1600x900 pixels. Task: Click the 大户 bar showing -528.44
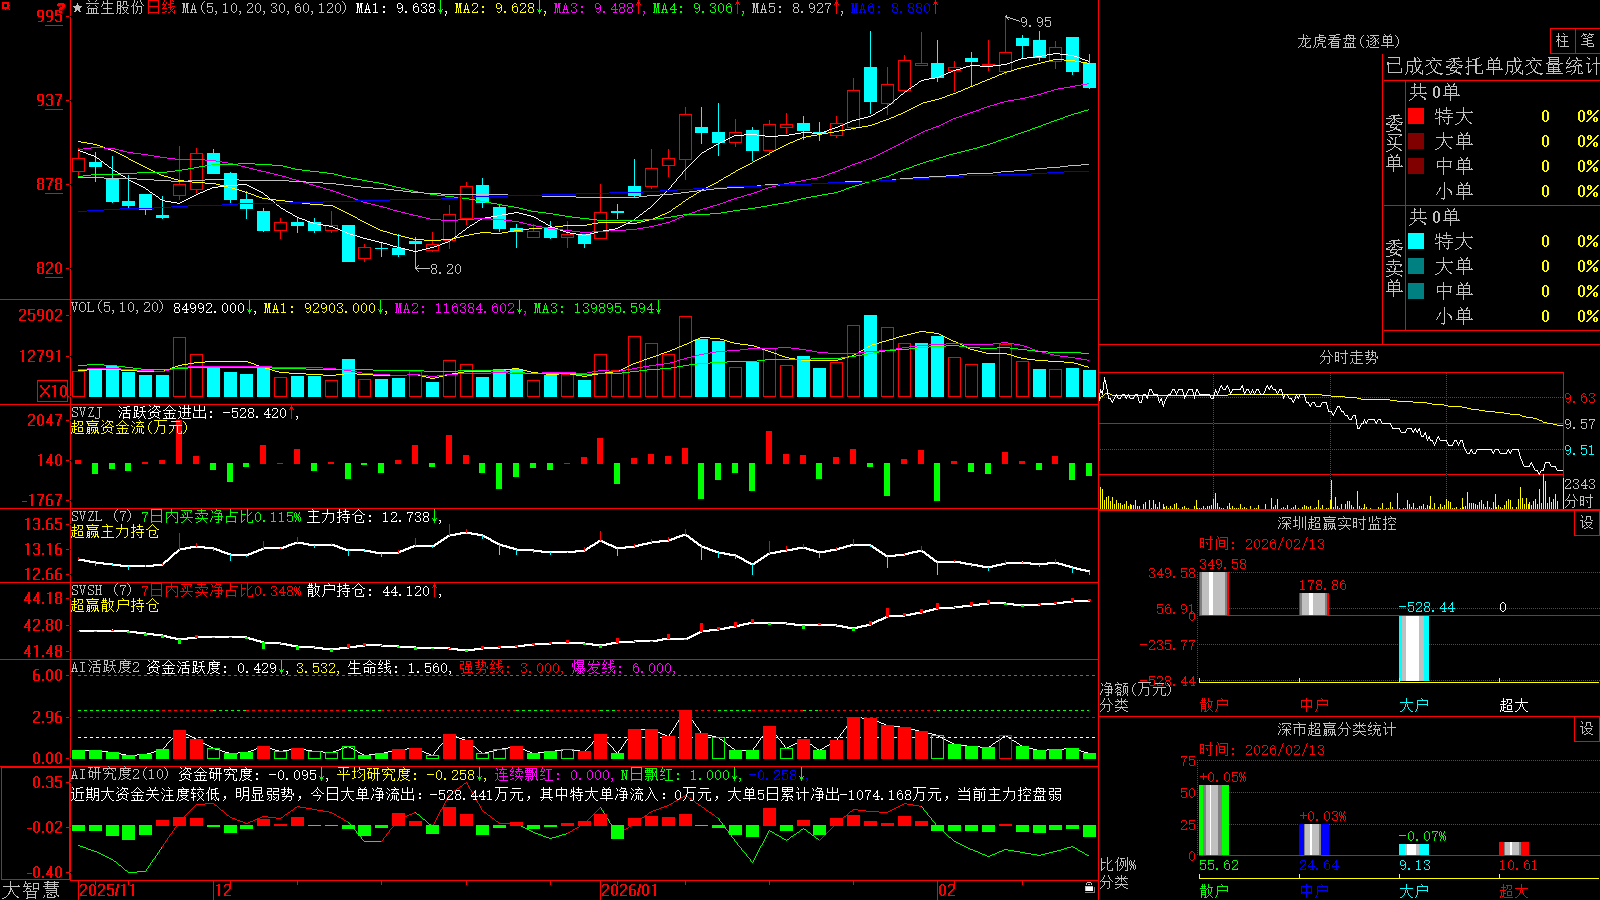[x=1414, y=648]
